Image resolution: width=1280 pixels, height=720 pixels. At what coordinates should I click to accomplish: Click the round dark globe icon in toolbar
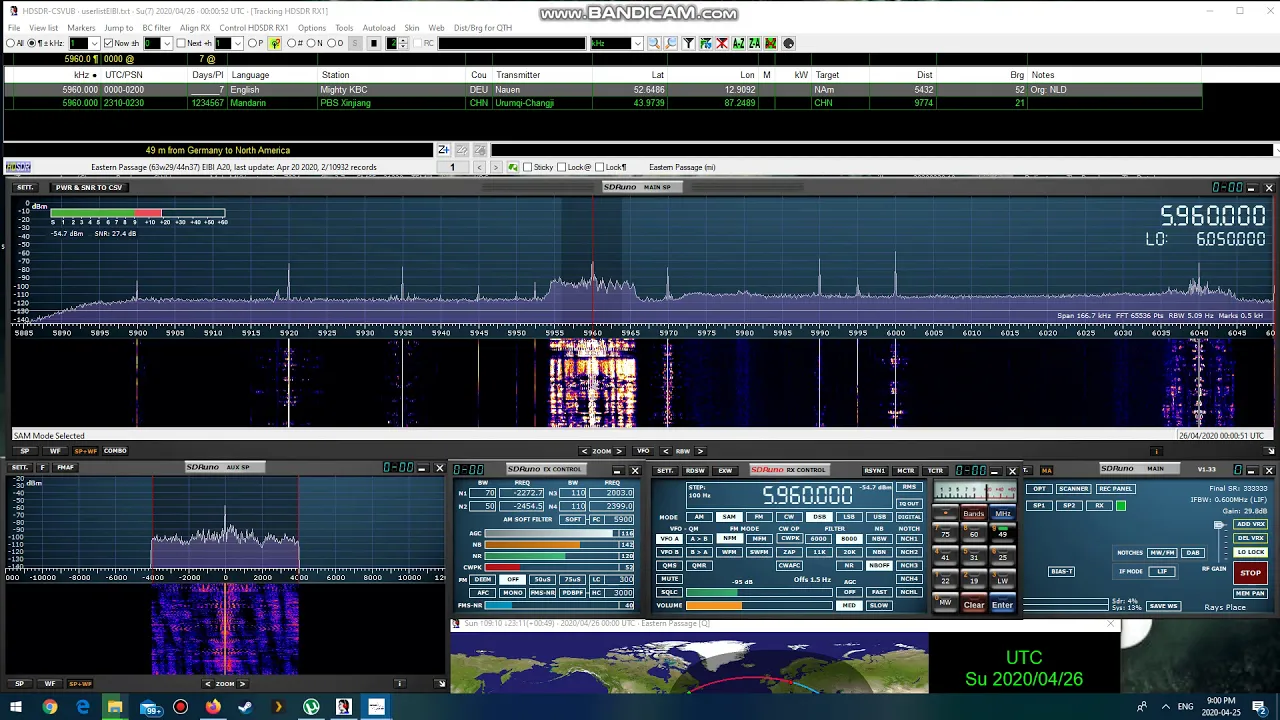click(788, 44)
